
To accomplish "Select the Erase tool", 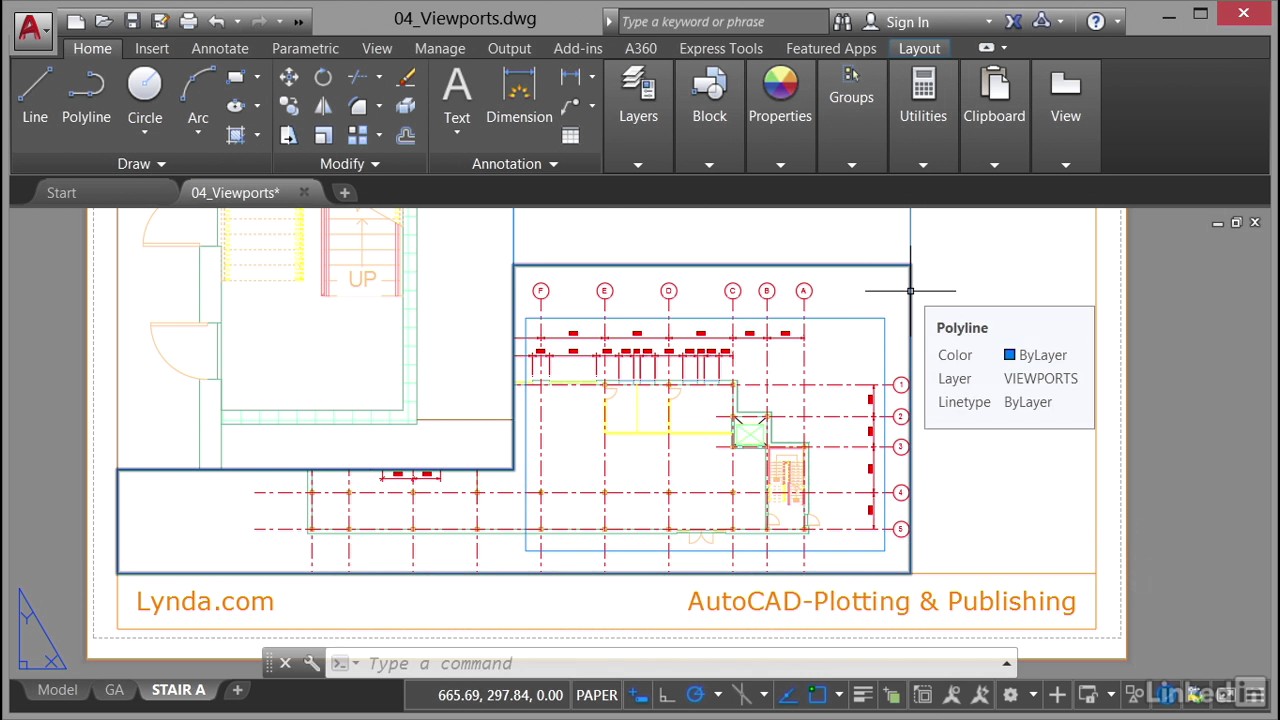I will [x=405, y=77].
